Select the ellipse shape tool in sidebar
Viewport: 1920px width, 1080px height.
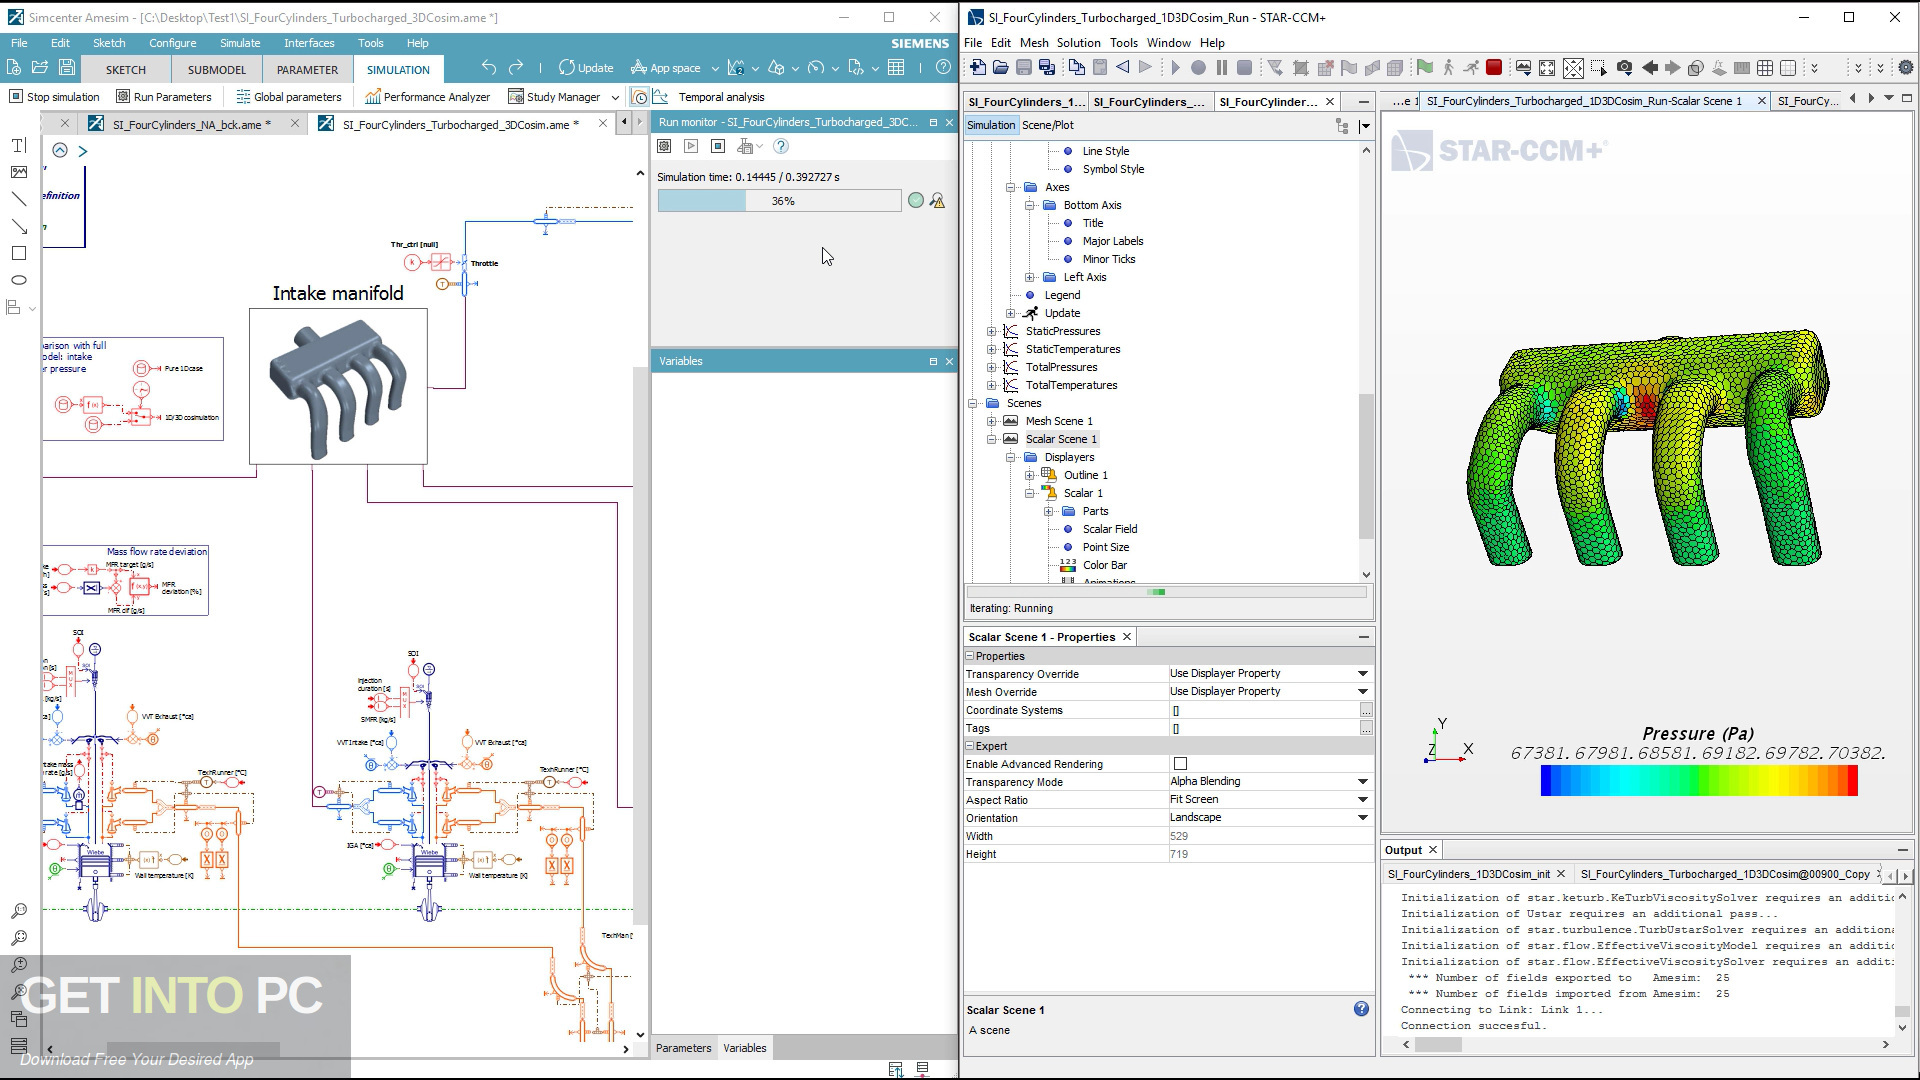18,280
